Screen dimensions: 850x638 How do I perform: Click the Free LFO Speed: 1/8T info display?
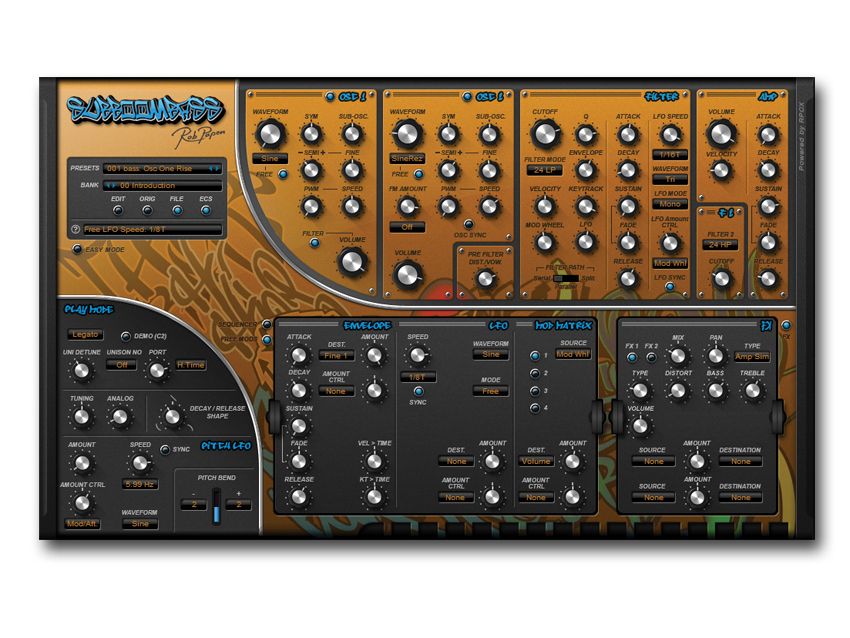[152, 230]
